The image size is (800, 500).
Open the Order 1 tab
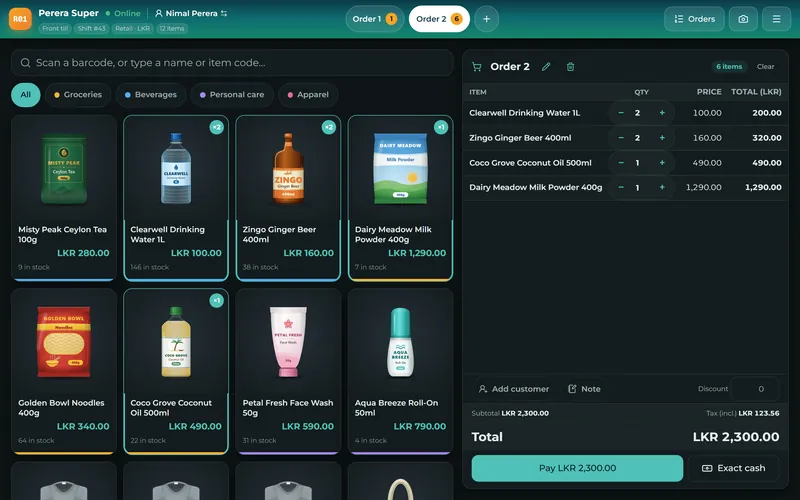[x=374, y=19]
